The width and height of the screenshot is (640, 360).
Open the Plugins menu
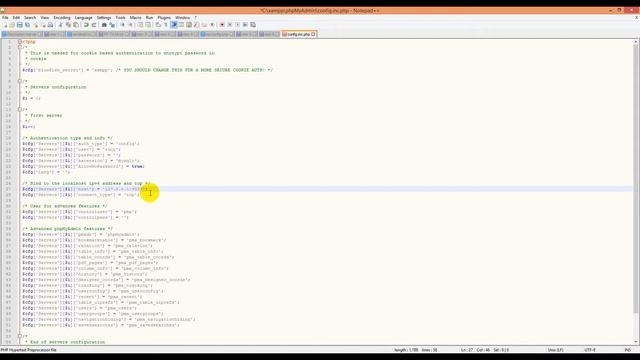point(164,18)
